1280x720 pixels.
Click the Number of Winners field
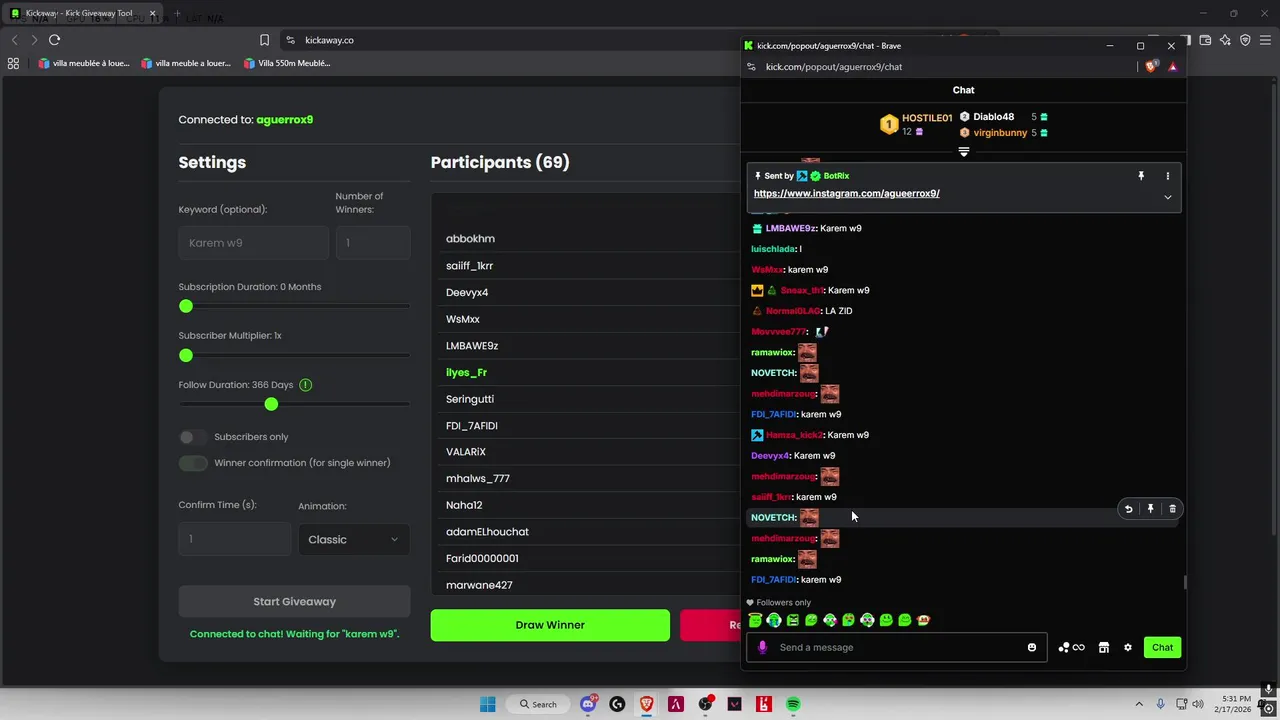[372, 243]
